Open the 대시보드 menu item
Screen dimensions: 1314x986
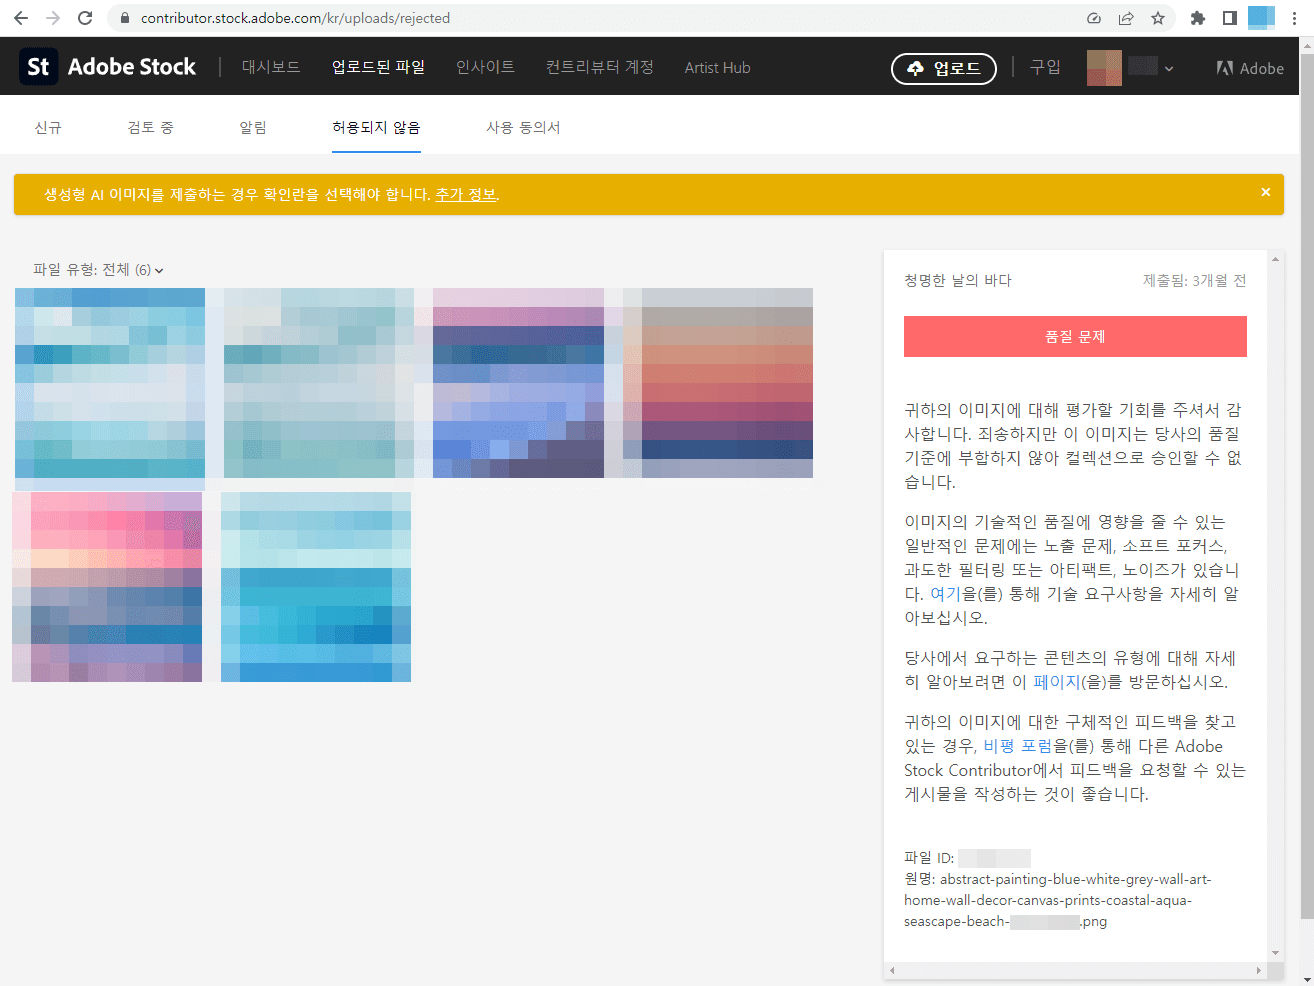[x=271, y=67]
